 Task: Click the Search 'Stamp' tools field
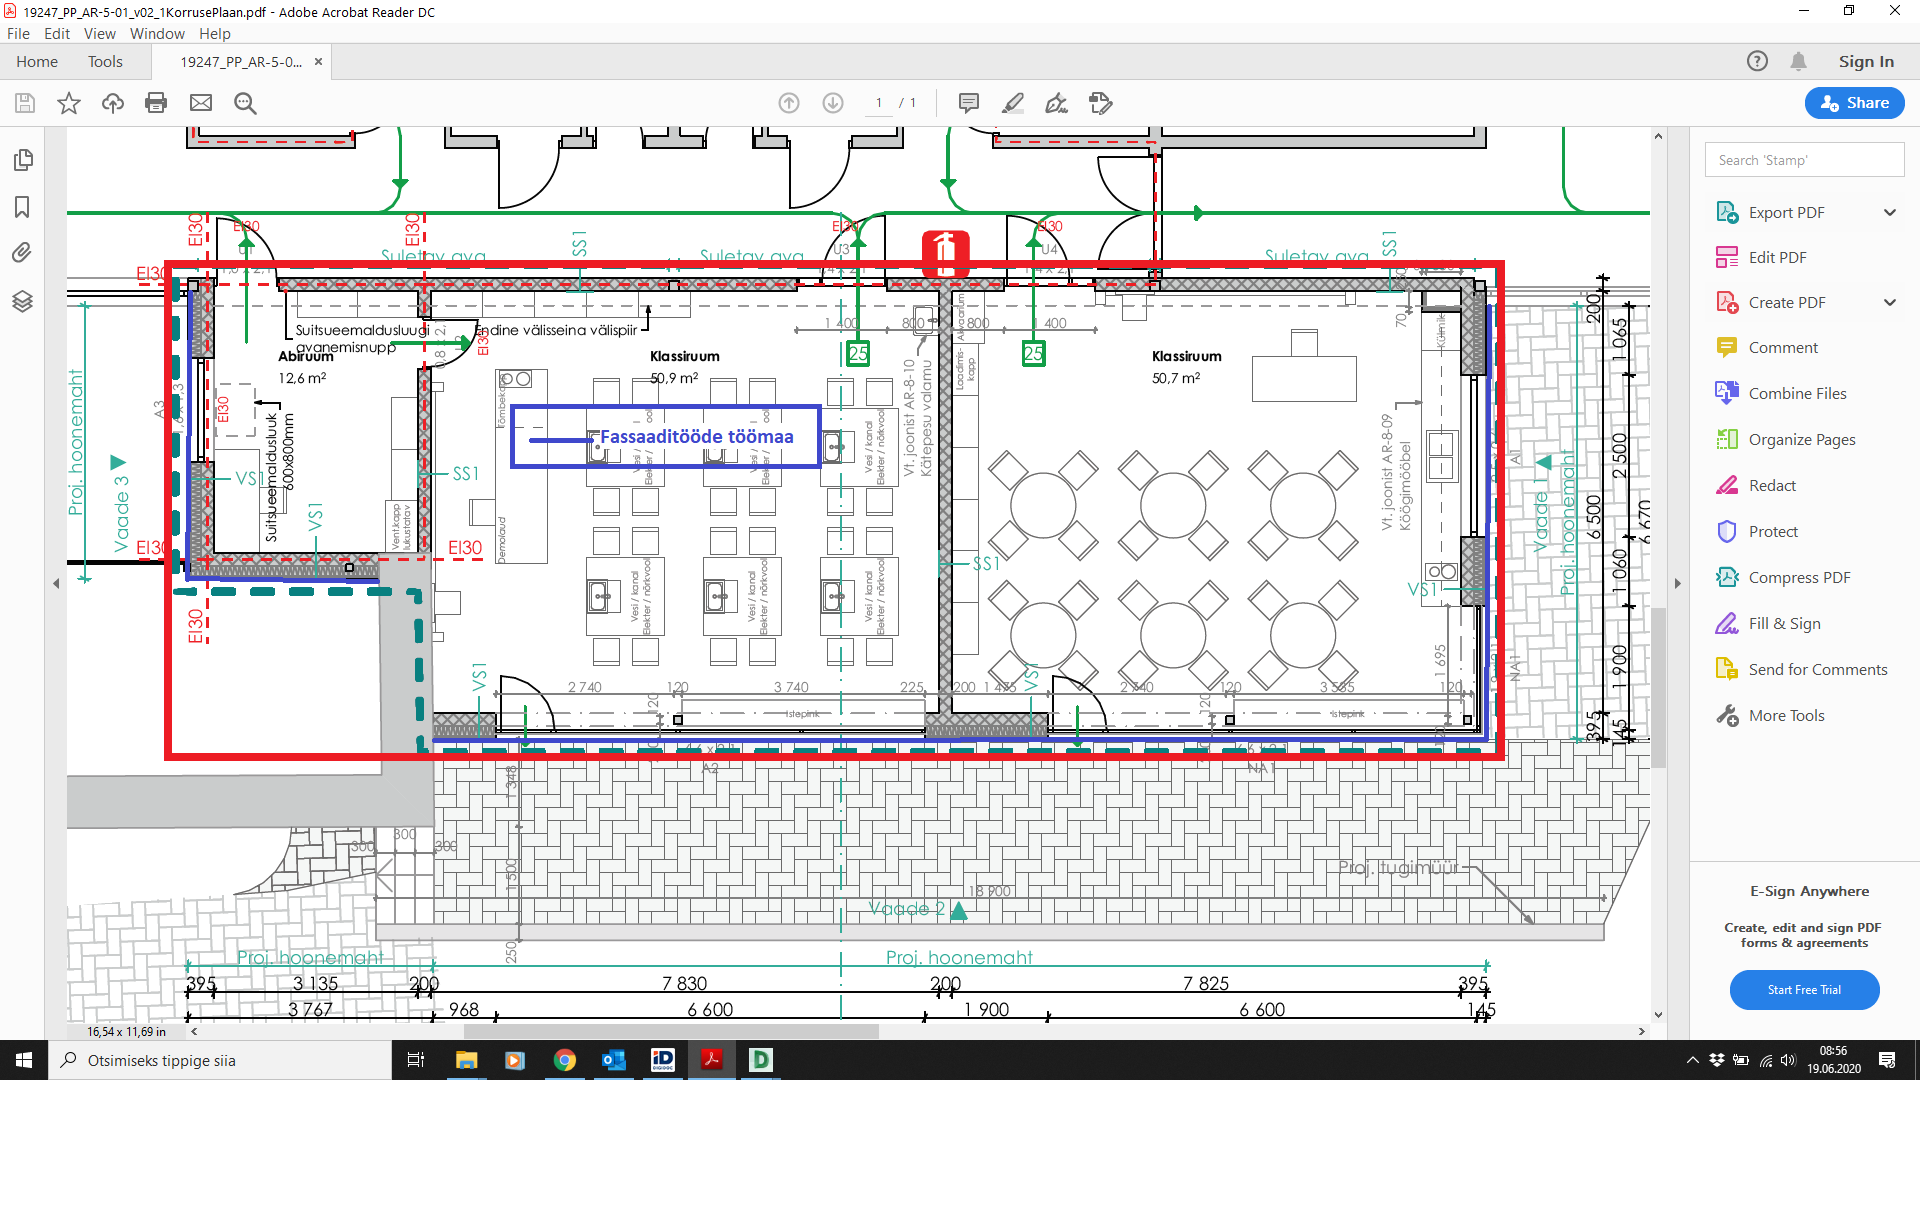(1804, 160)
